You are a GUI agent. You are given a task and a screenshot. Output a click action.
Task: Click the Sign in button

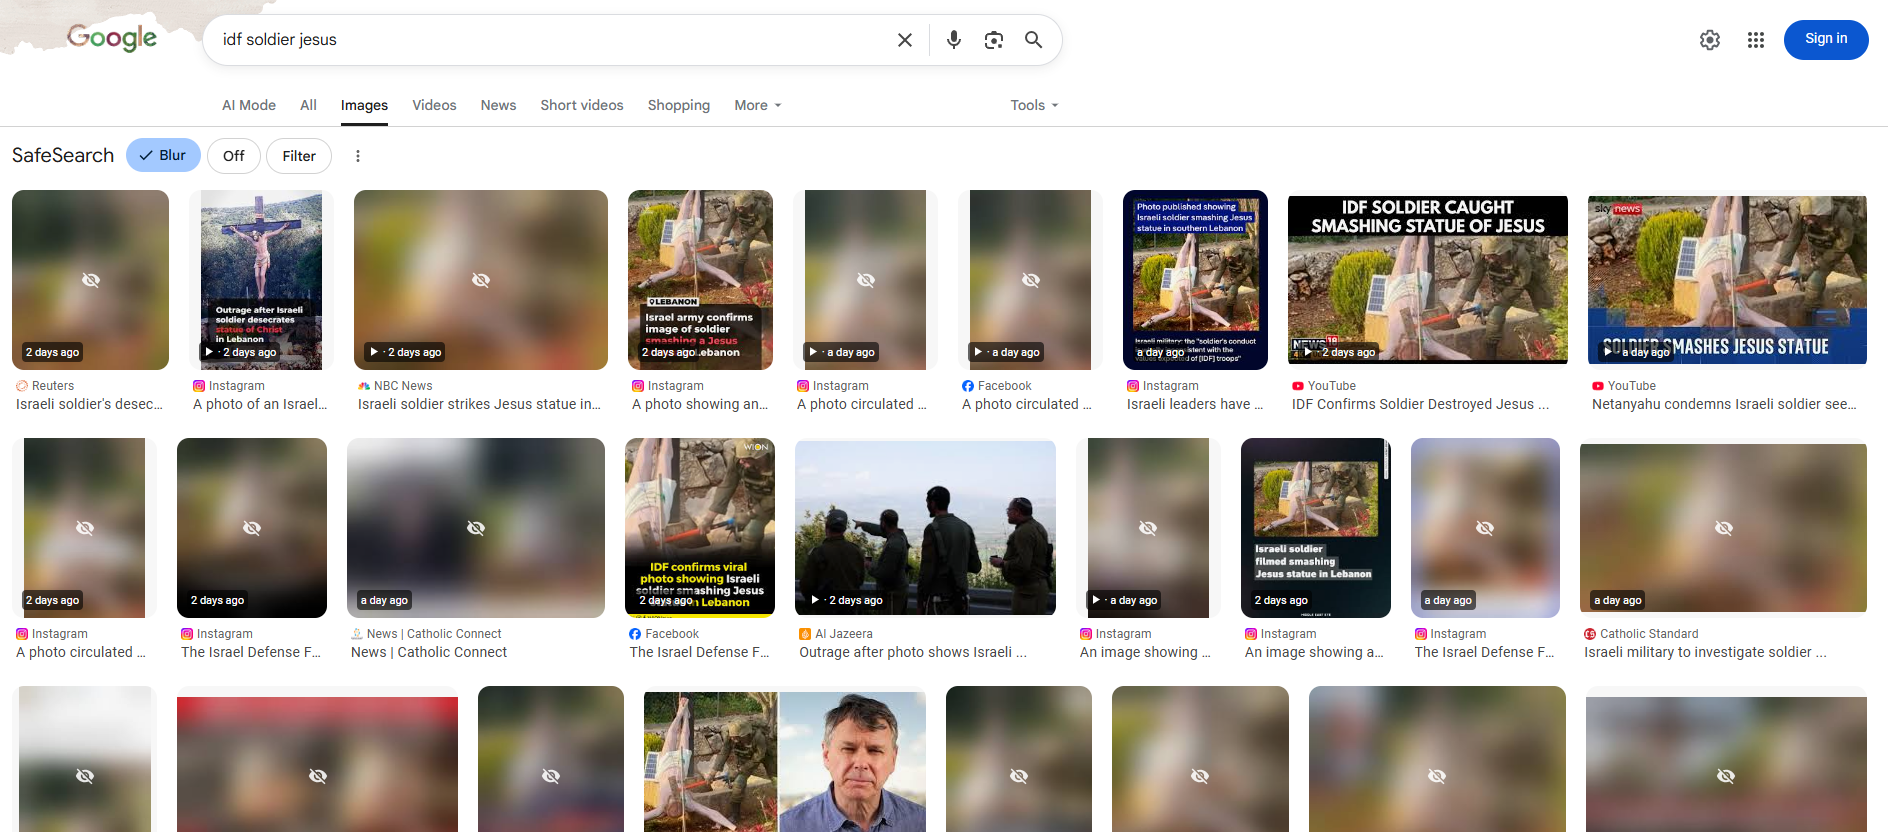click(1826, 39)
